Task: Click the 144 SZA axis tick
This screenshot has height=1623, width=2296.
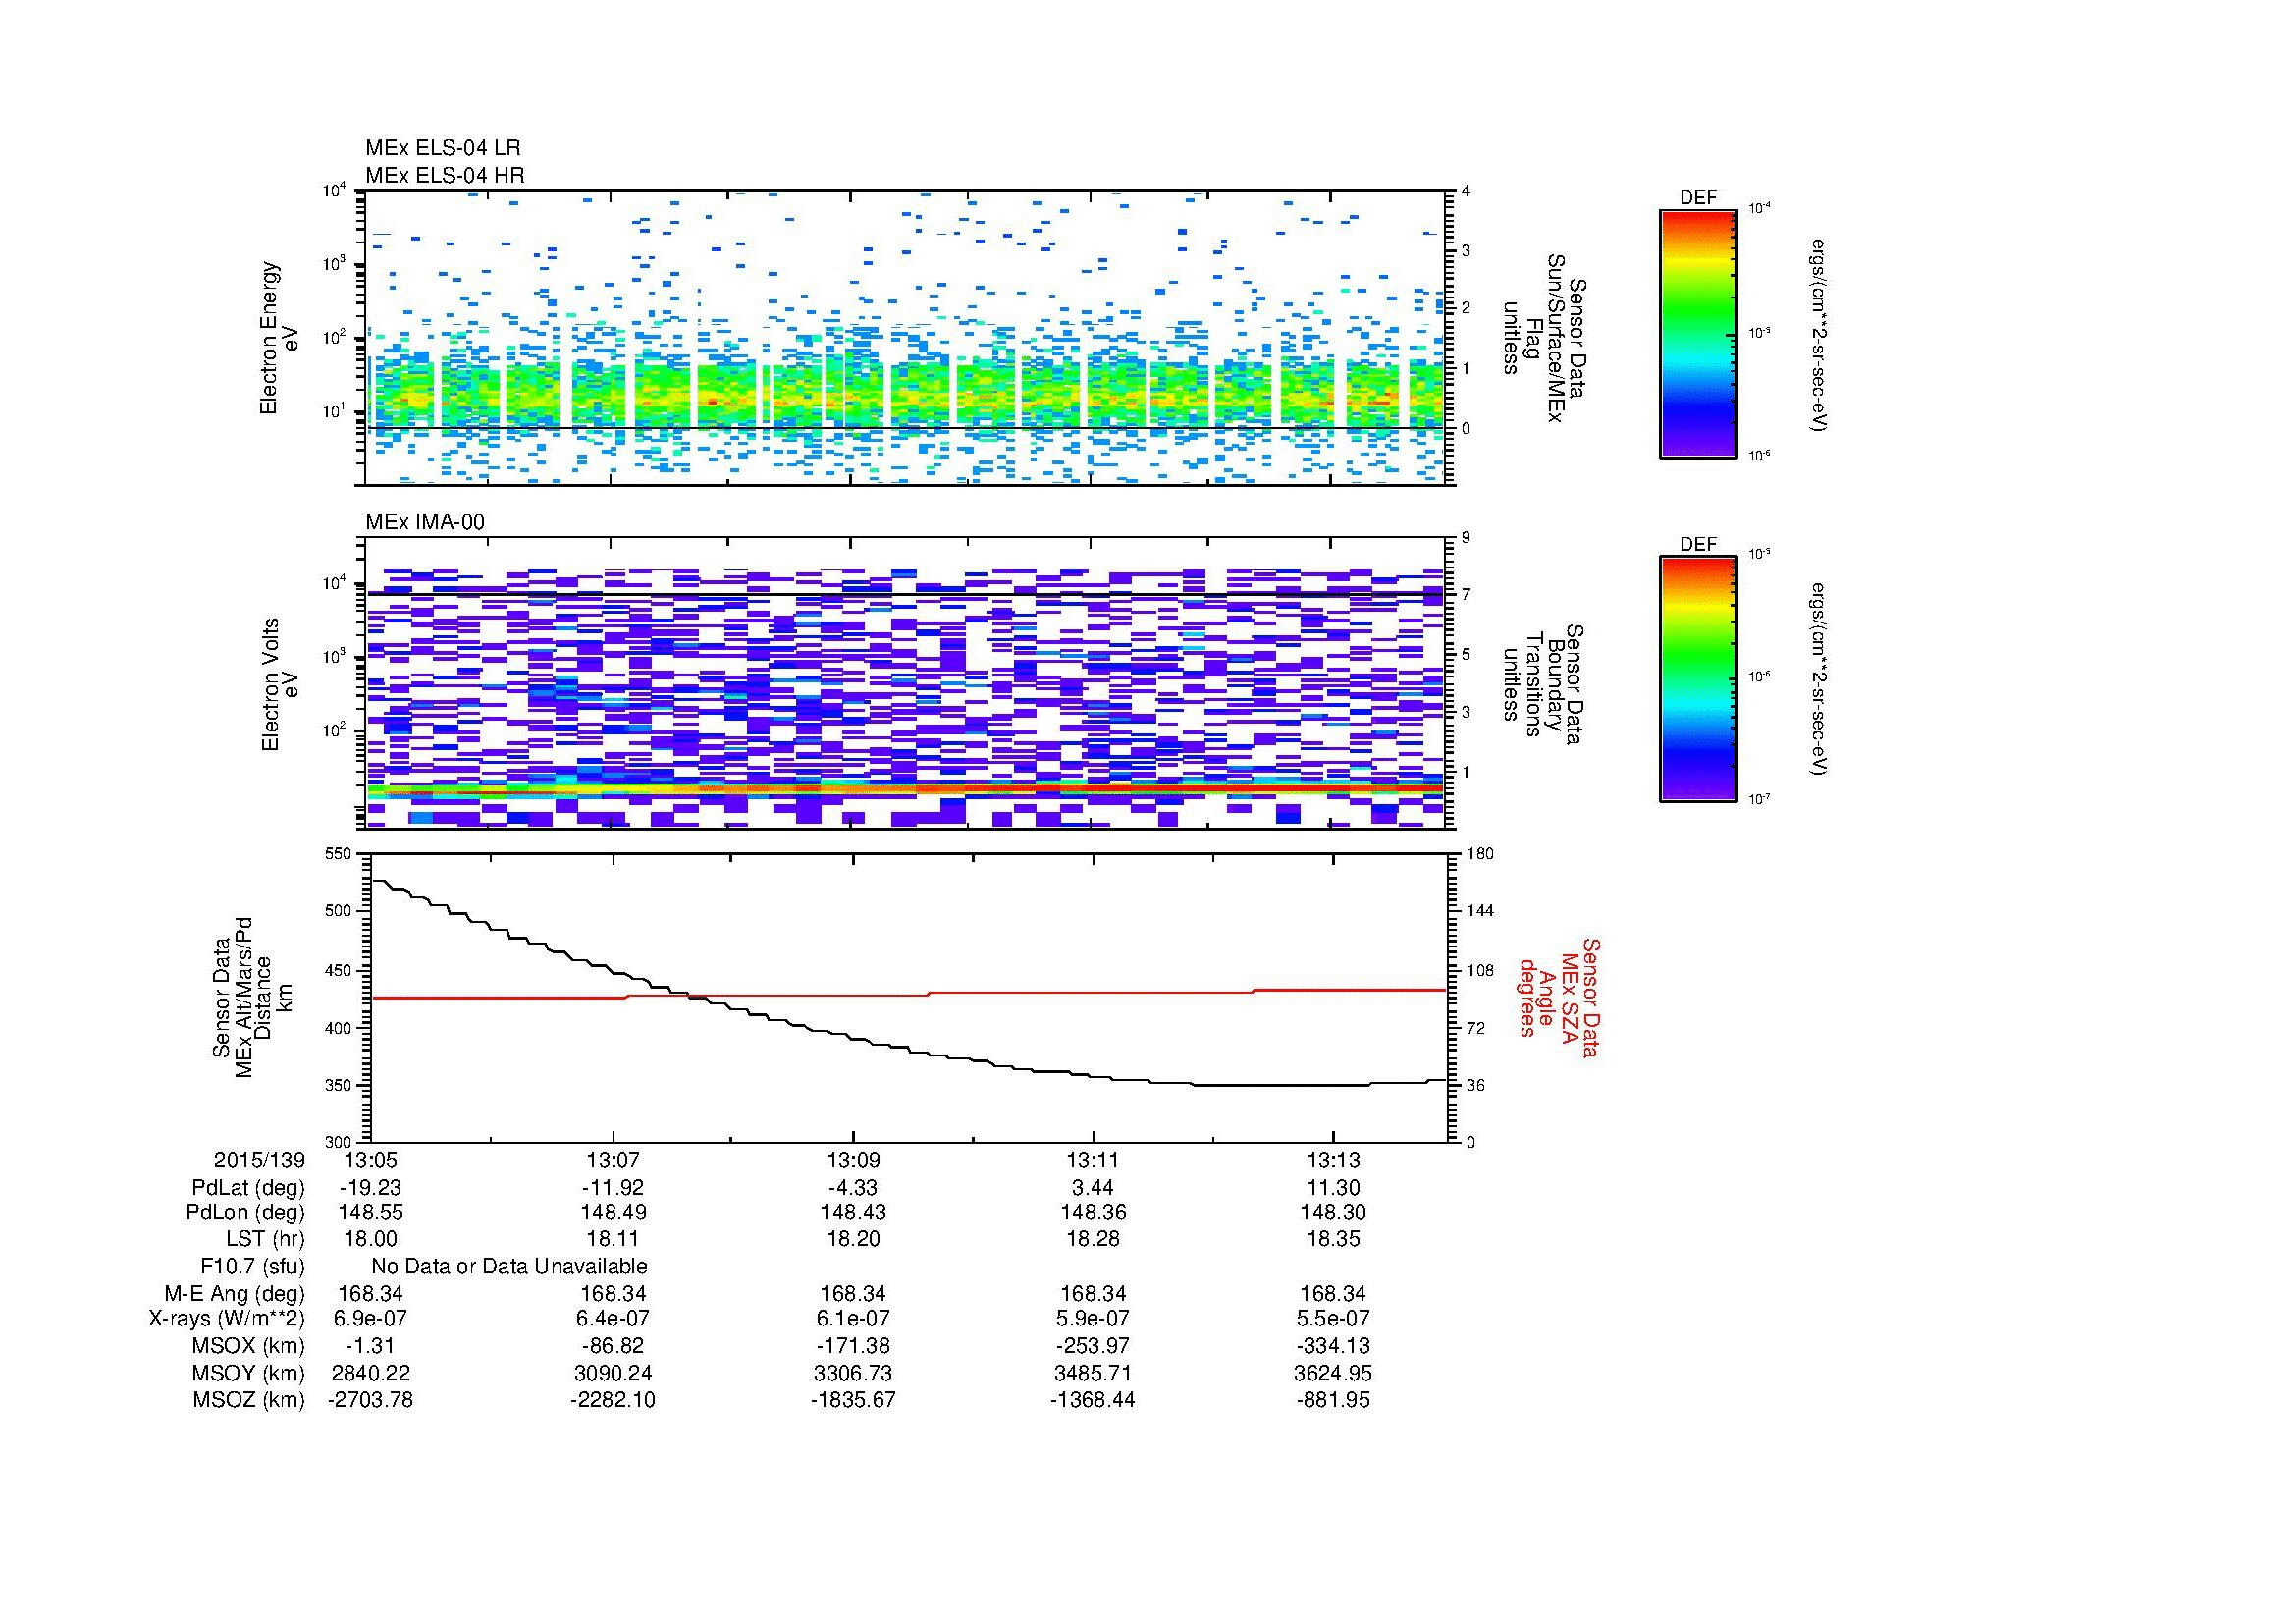Action: tap(1478, 911)
